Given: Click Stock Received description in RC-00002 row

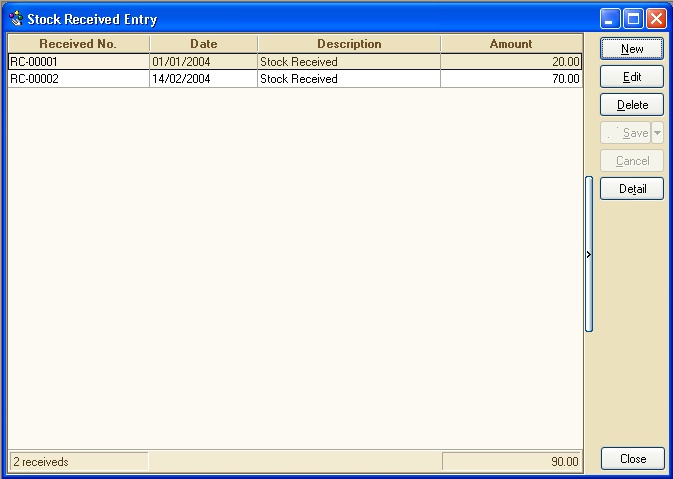Looking at the screenshot, I should pos(349,79).
